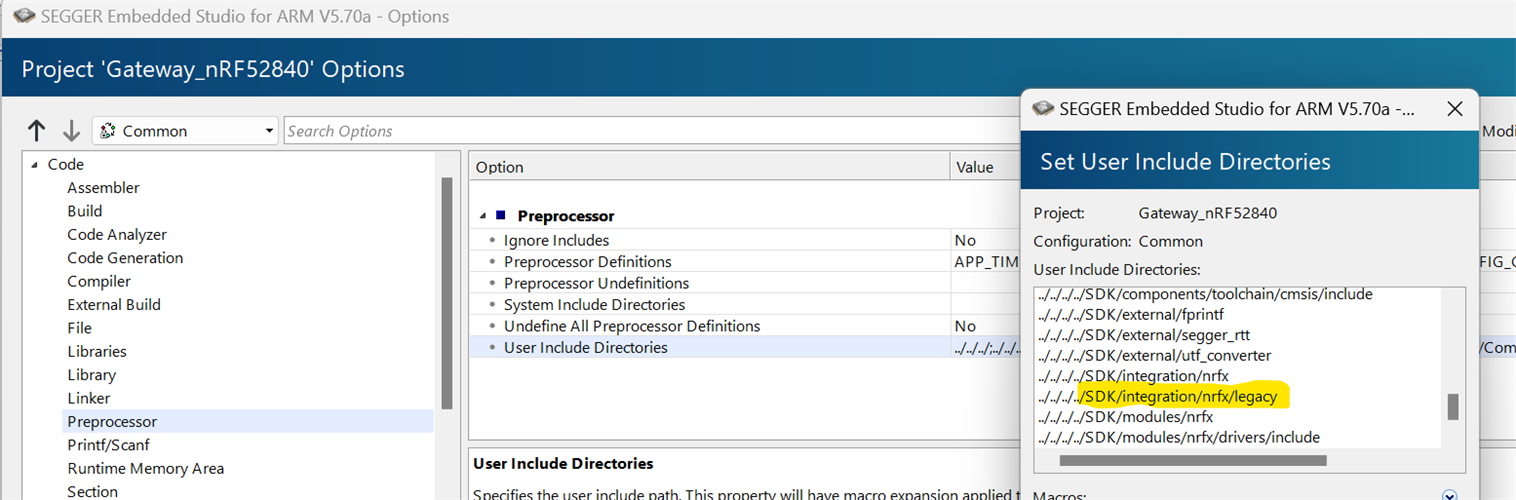Click the SDK/modules/nrfx/drivers/include path line
The height and width of the screenshot is (500, 1516).
click(x=1178, y=438)
